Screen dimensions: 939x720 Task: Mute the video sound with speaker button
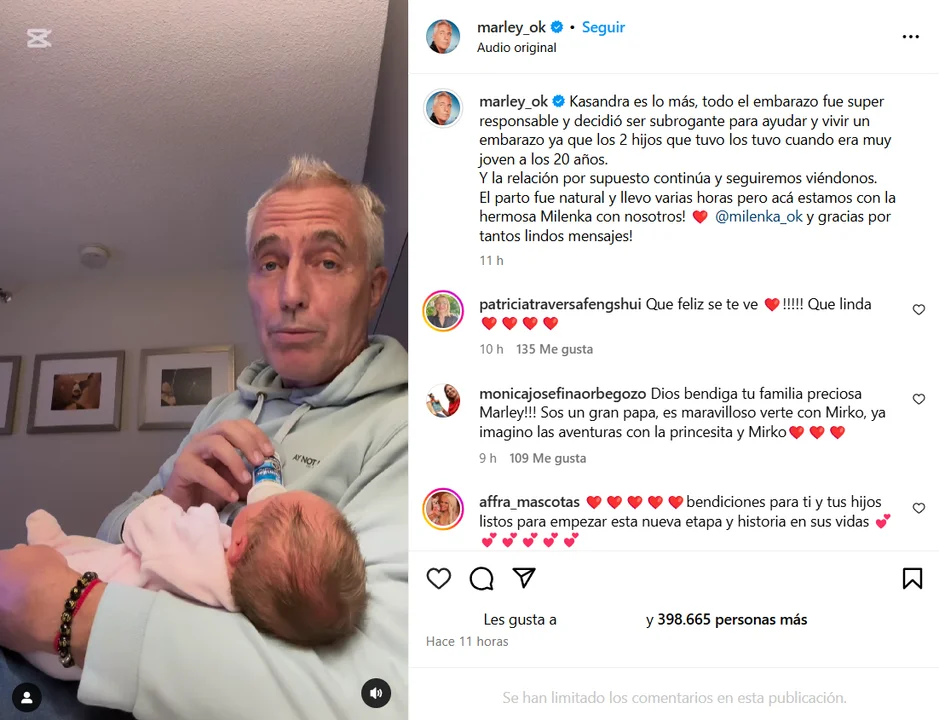coord(376,693)
